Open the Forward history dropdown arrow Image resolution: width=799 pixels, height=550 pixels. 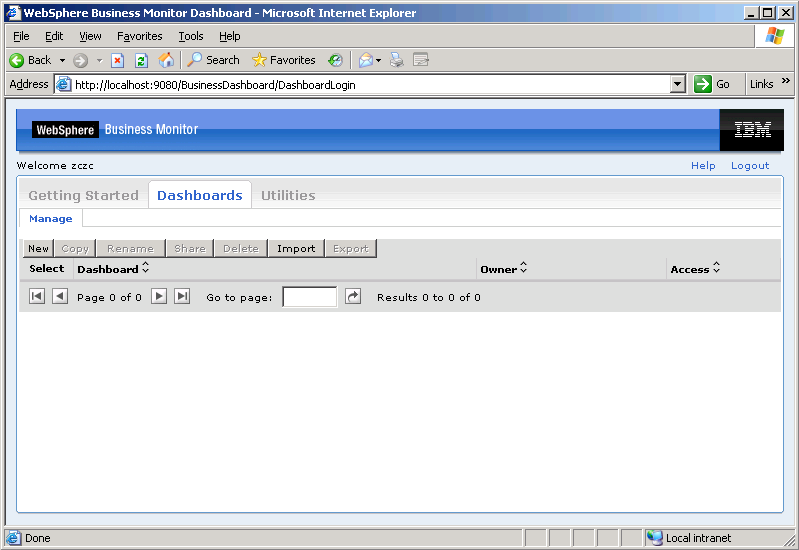99,60
